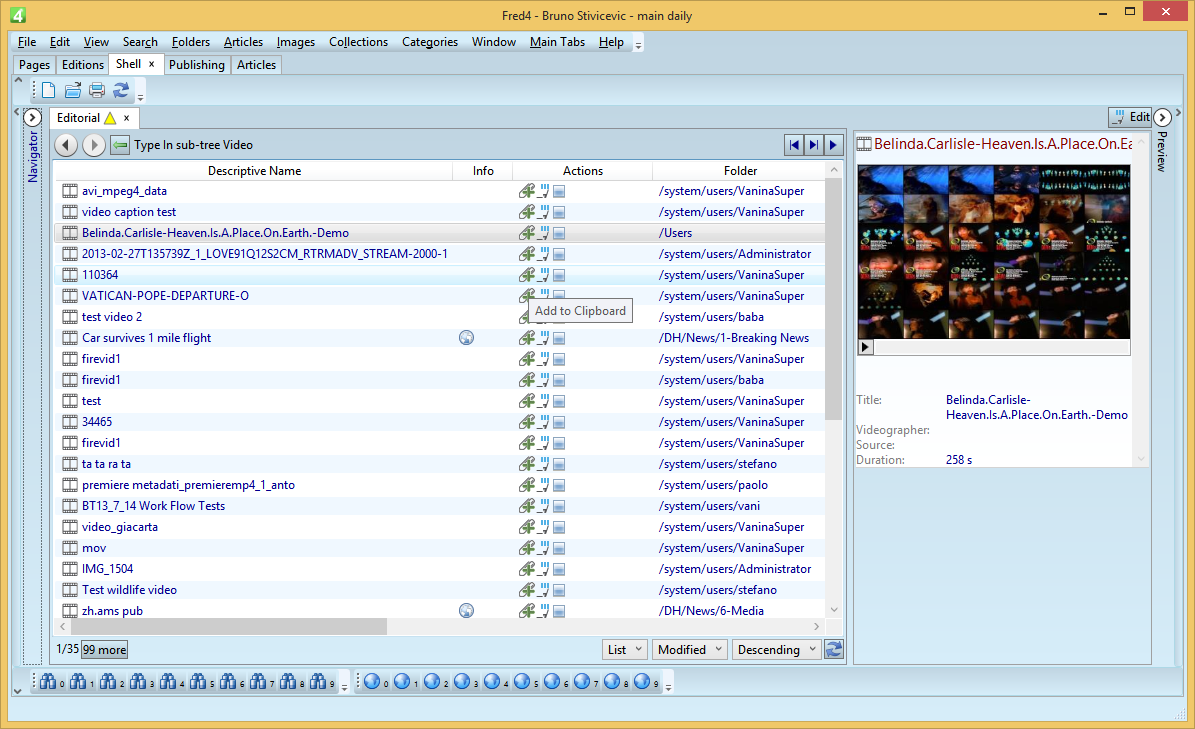Click the paperclip plus icon in the 110364 row
Image resolution: width=1195 pixels, height=729 pixels.
pyautogui.click(x=527, y=275)
